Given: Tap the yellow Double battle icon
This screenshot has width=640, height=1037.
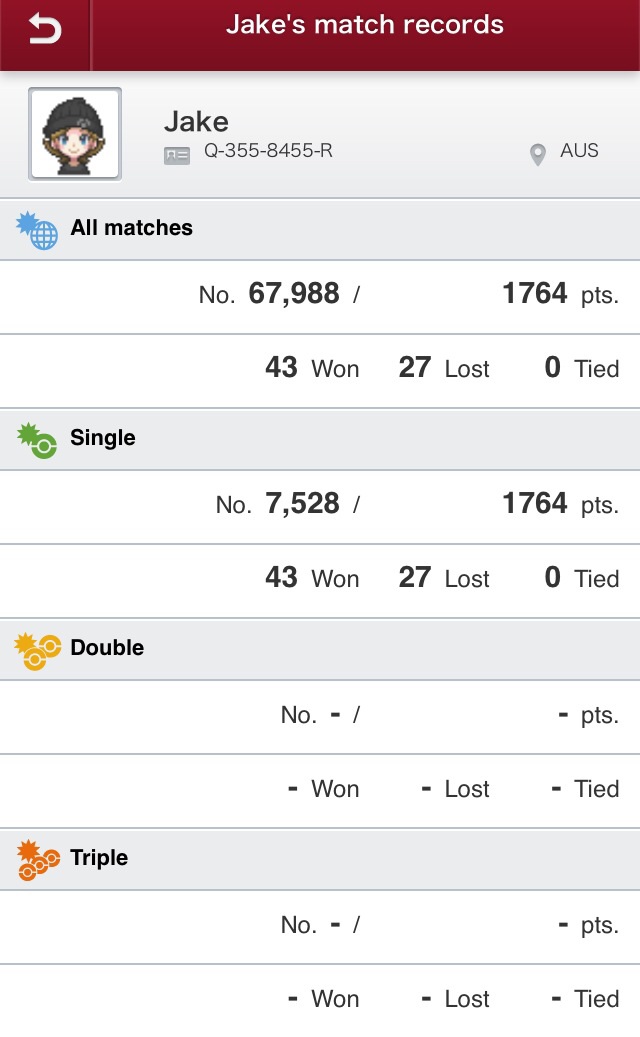Looking at the screenshot, I should point(37,650).
